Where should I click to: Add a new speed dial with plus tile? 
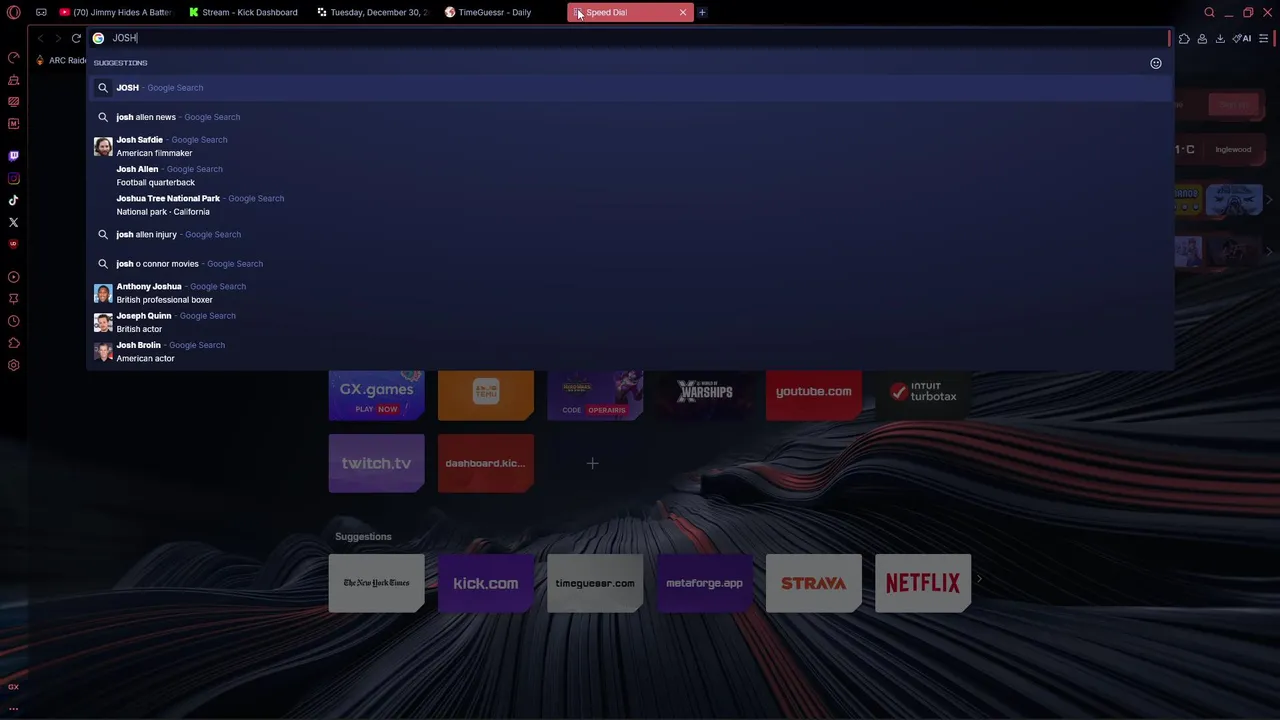tap(592, 463)
